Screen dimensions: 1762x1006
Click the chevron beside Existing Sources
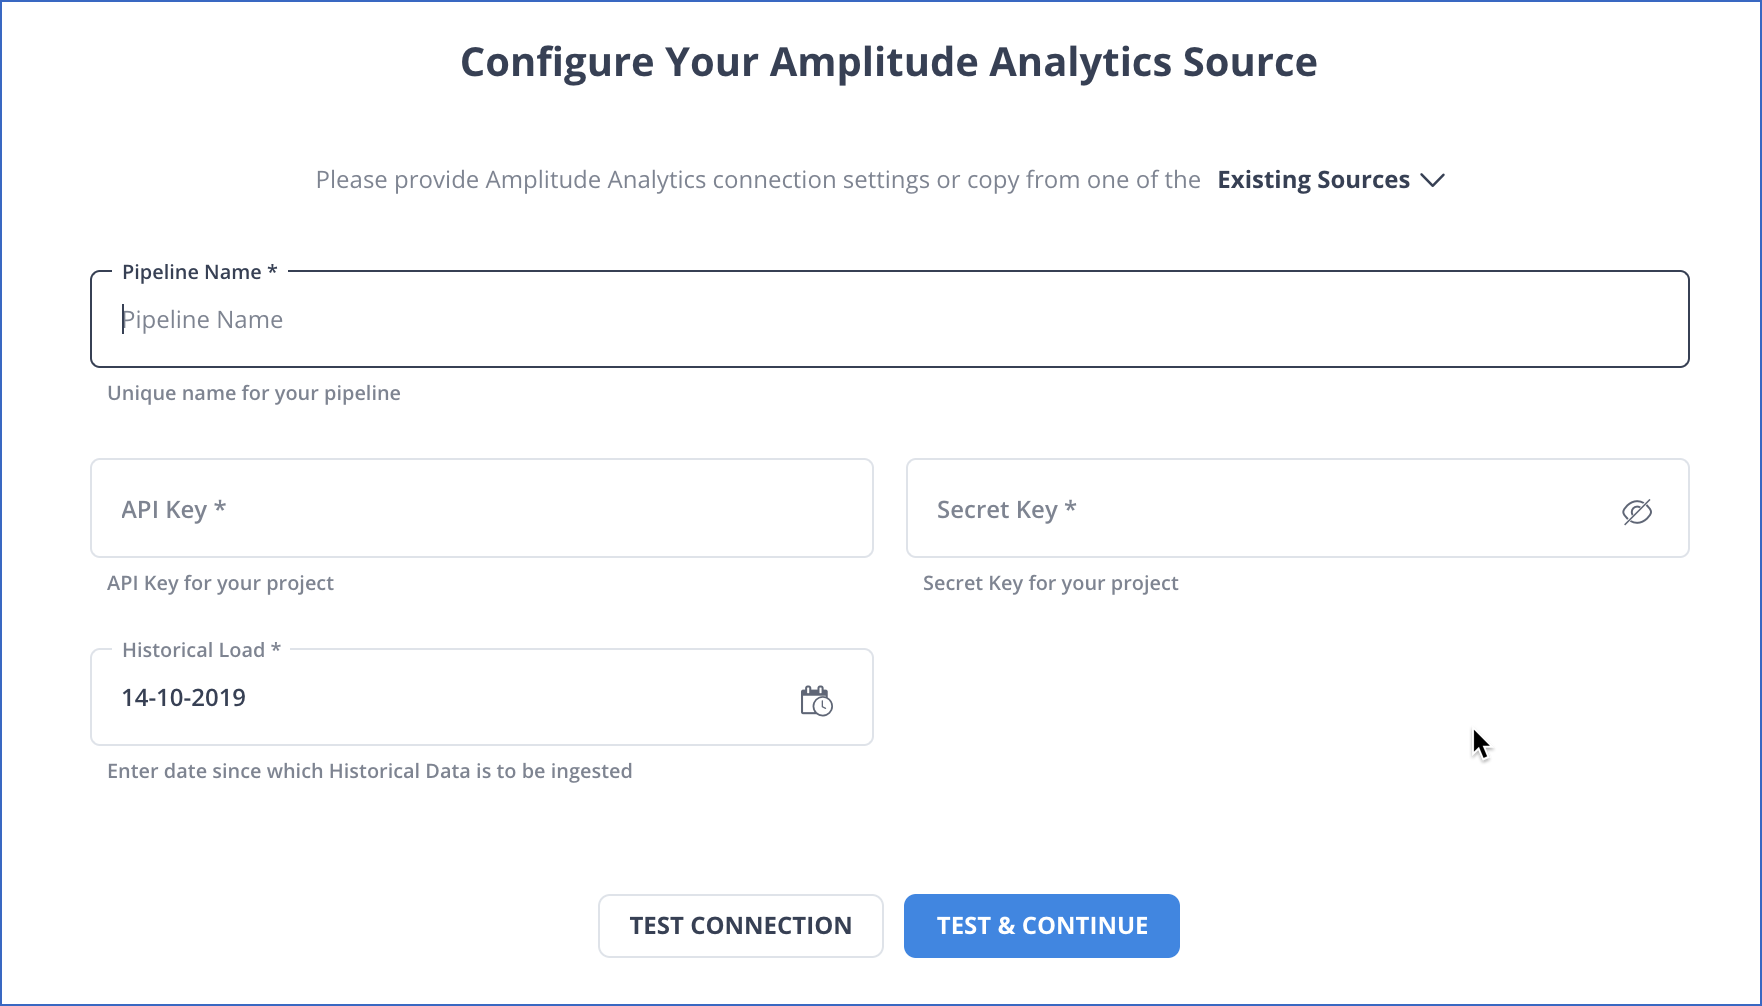click(x=1434, y=180)
